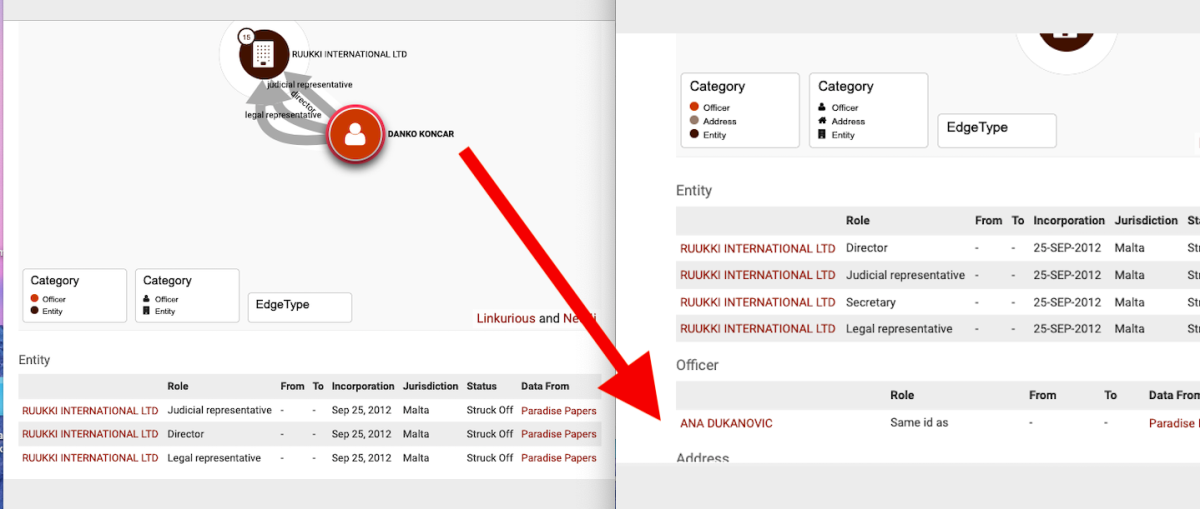The image size is (1200, 509).
Task: Select the RUUKKI INTERNATIONAL LTD building node in graph
Action: [x=264, y=54]
